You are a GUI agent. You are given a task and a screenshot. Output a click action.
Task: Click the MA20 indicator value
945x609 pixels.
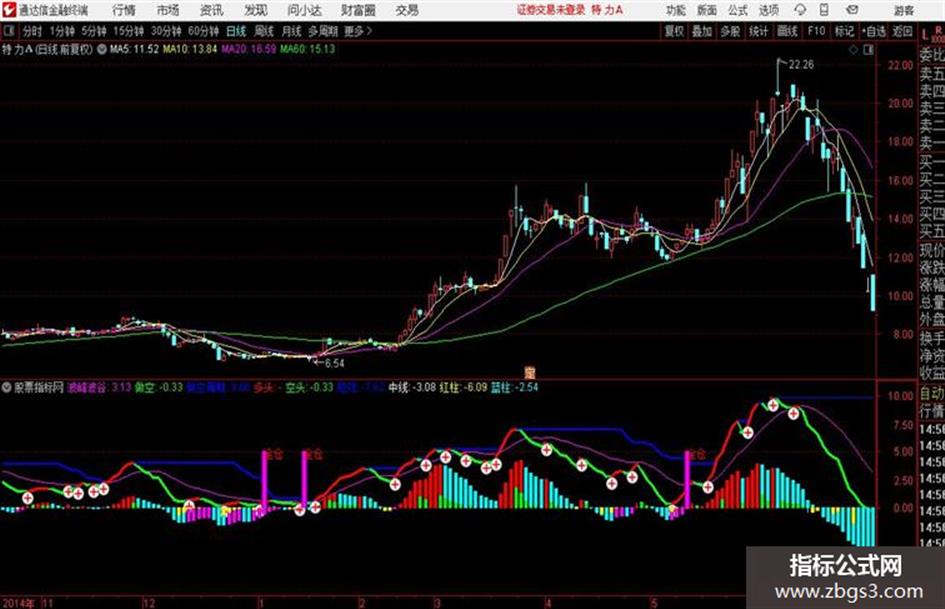point(248,49)
